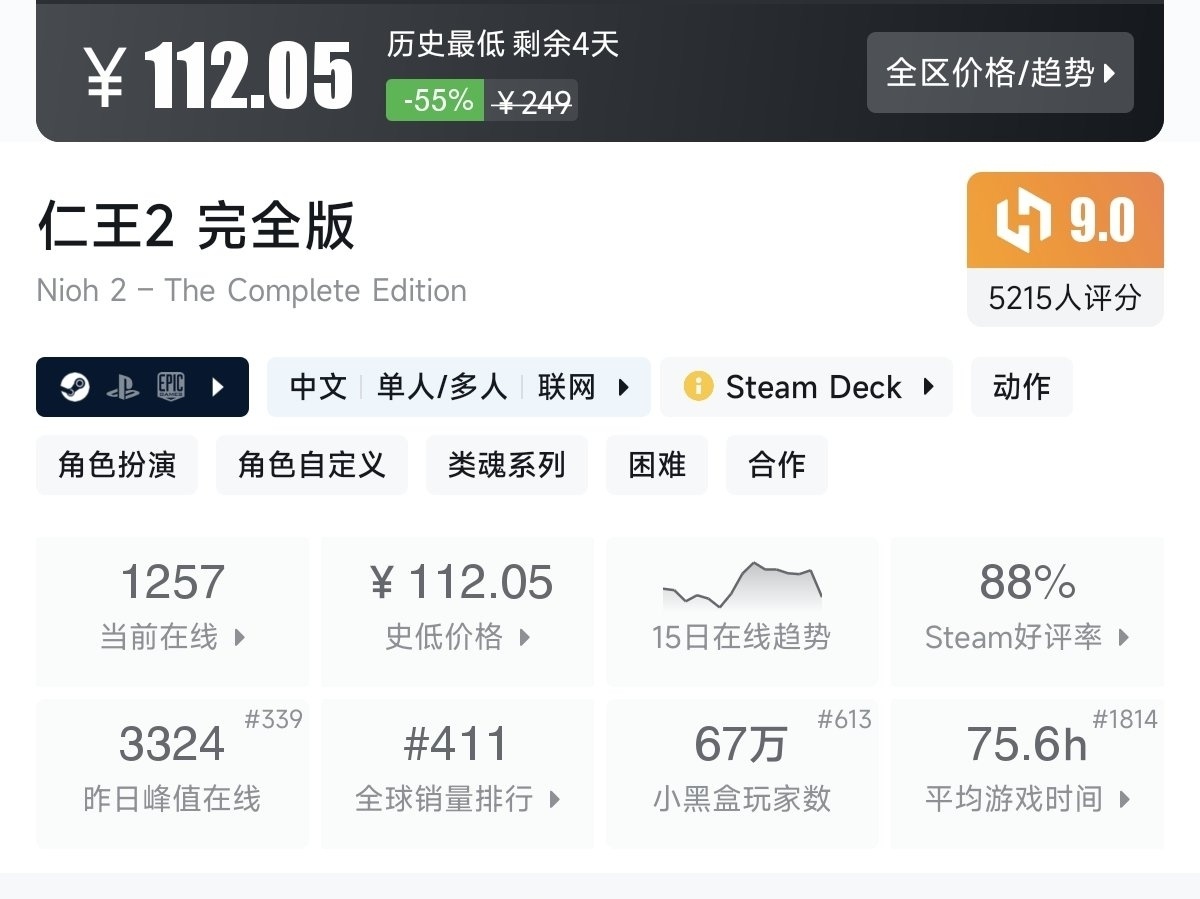This screenshot has height=899, width=1200.
Task: Click the Steam Deck info icon
Action: tap(698, 387)
